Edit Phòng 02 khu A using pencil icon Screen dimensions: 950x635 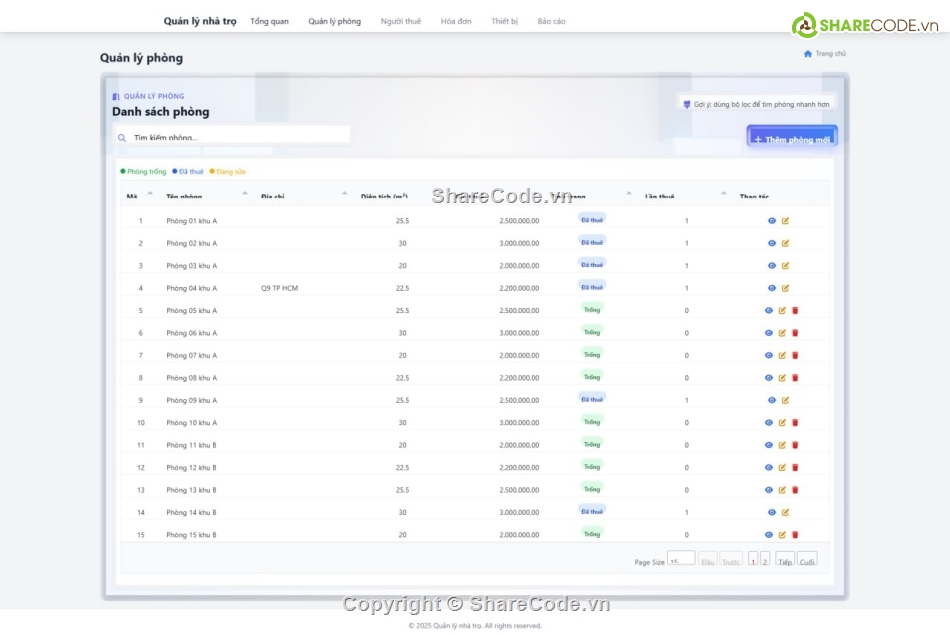[783, 242]
